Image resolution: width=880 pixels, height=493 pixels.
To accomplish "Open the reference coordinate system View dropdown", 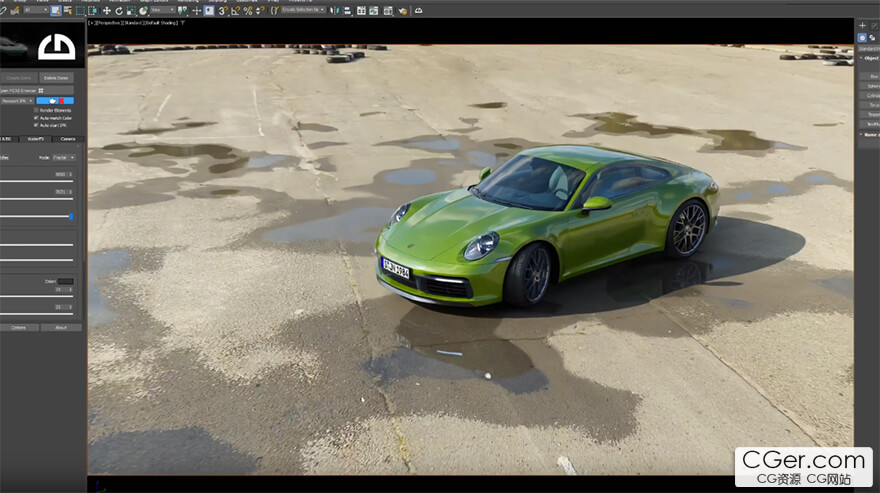I will [162, 10].
